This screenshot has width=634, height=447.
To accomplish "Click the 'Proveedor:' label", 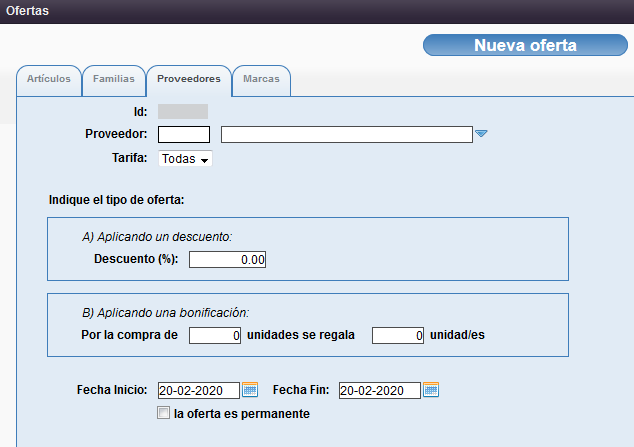I will 116,134.
